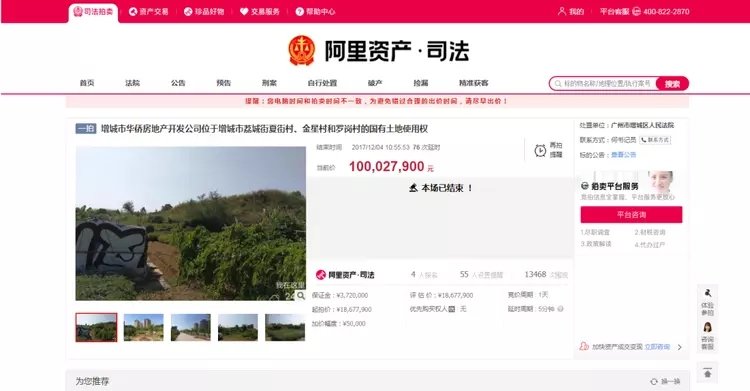This screenshot has height=391, width=750.
Task: Click the help icon next to 延时周期
Action: coord(561,309)
